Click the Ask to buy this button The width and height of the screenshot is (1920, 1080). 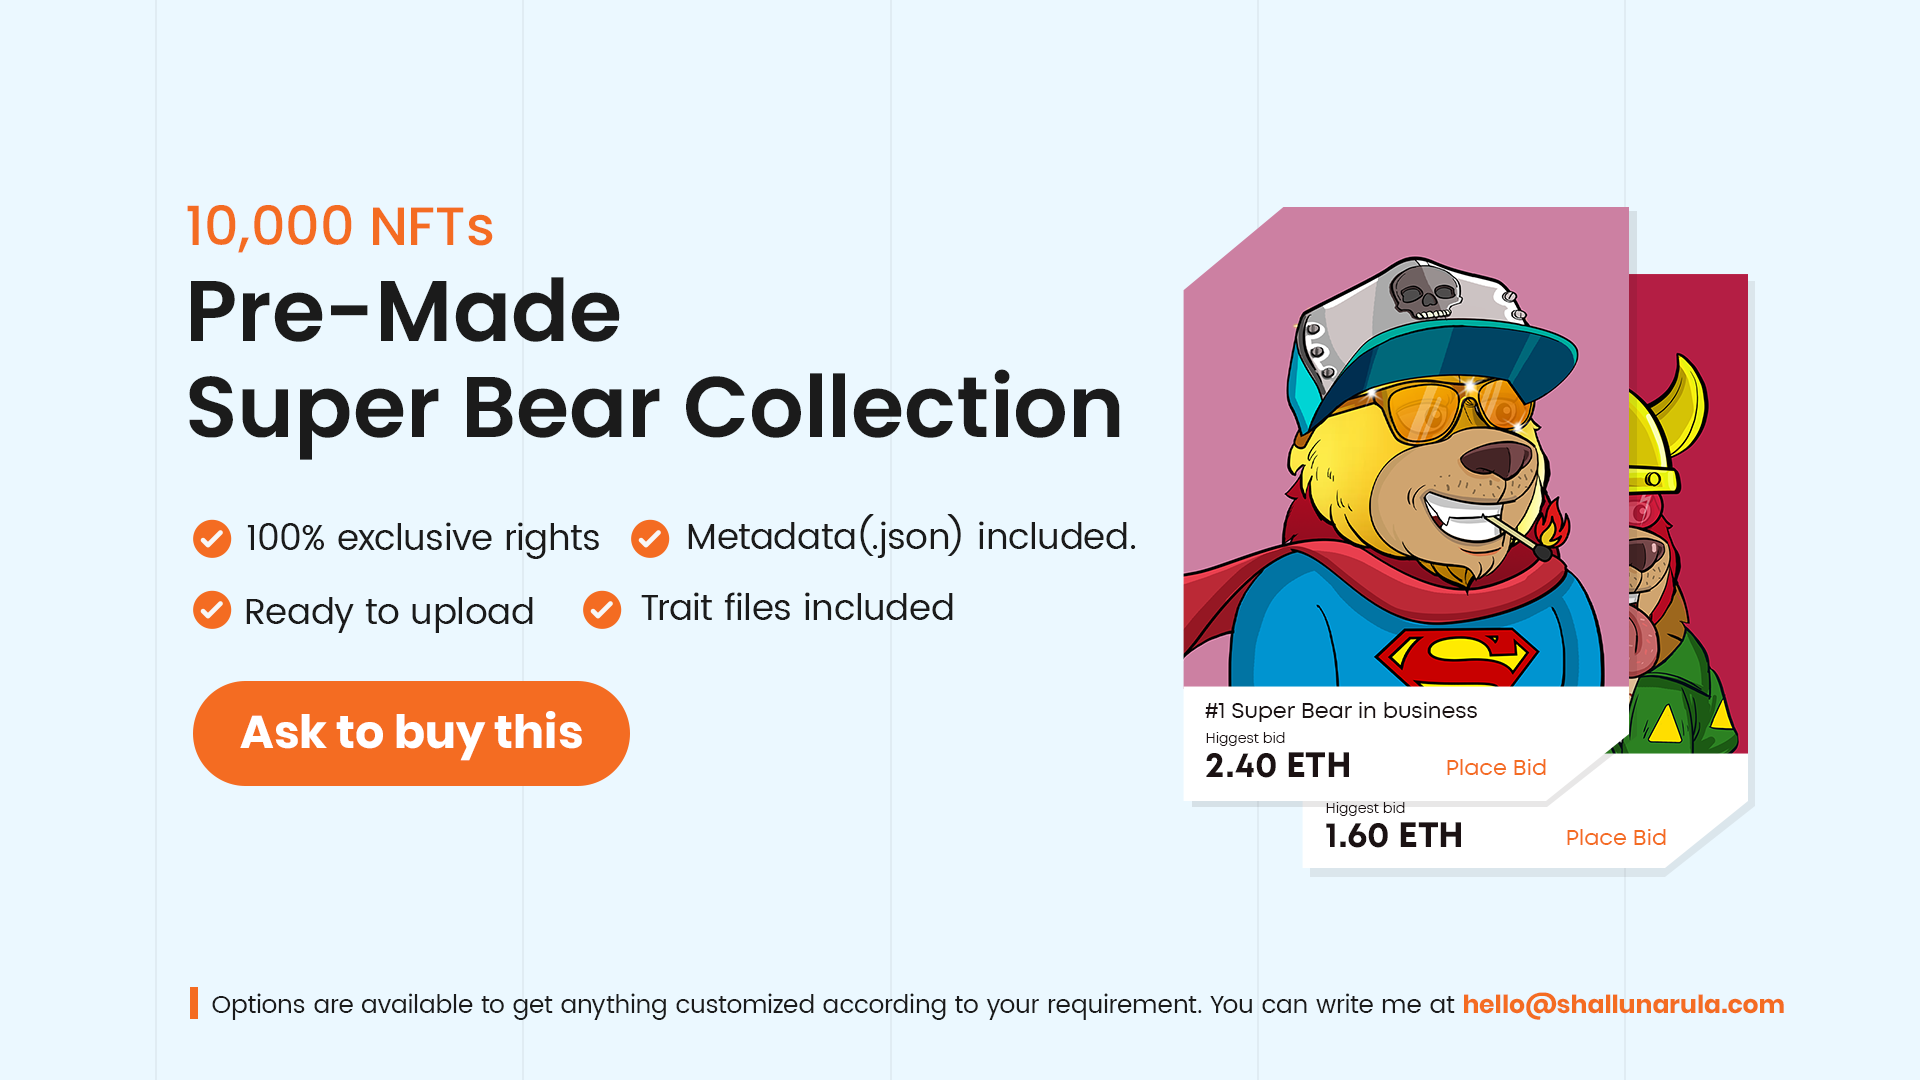pyautogui.click(x=411, y=733)
